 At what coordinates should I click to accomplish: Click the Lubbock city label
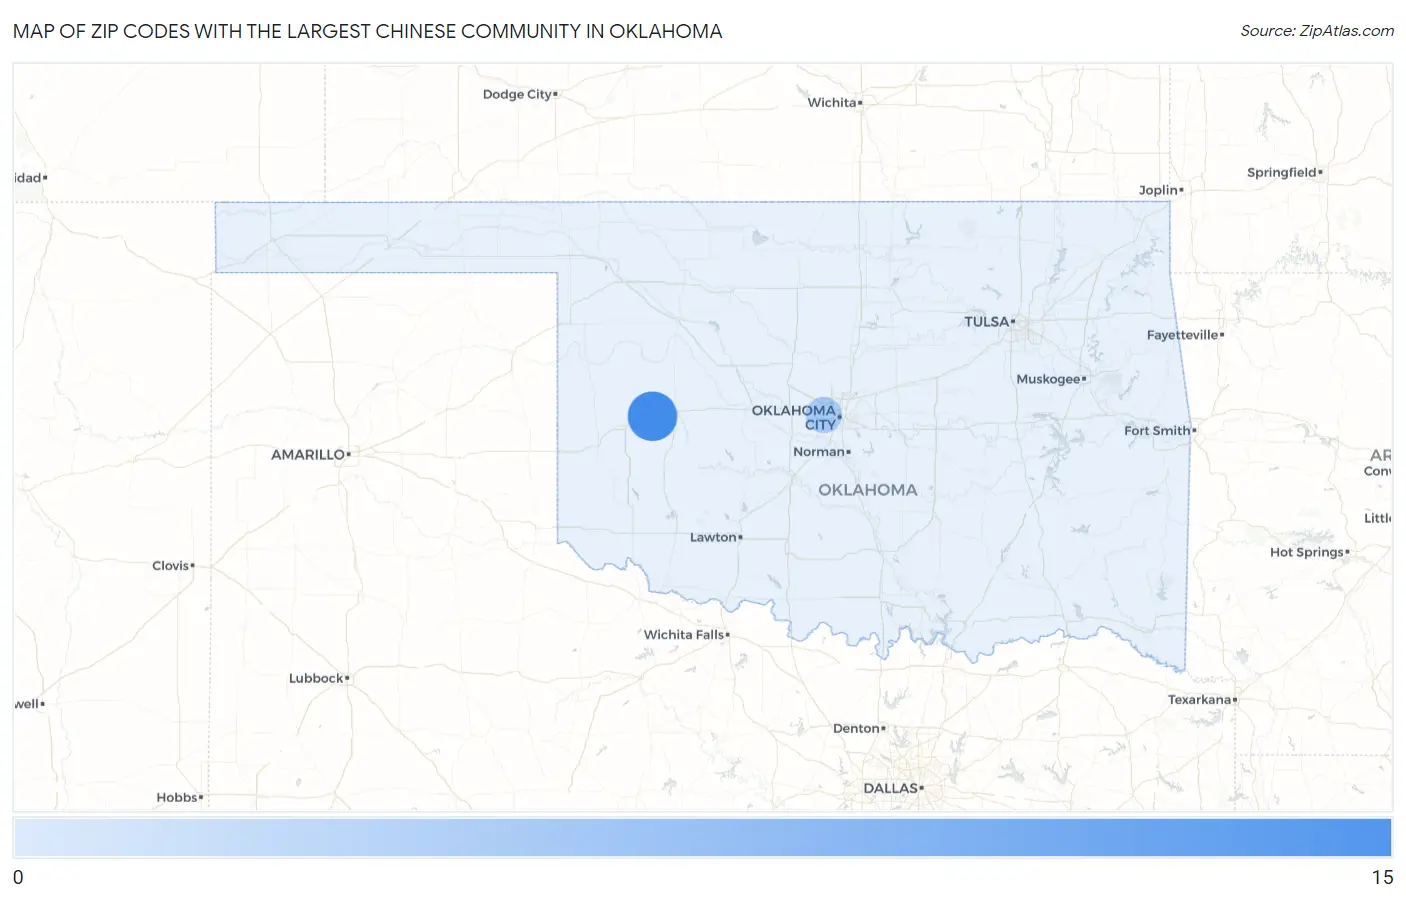[x=316, y=679]
